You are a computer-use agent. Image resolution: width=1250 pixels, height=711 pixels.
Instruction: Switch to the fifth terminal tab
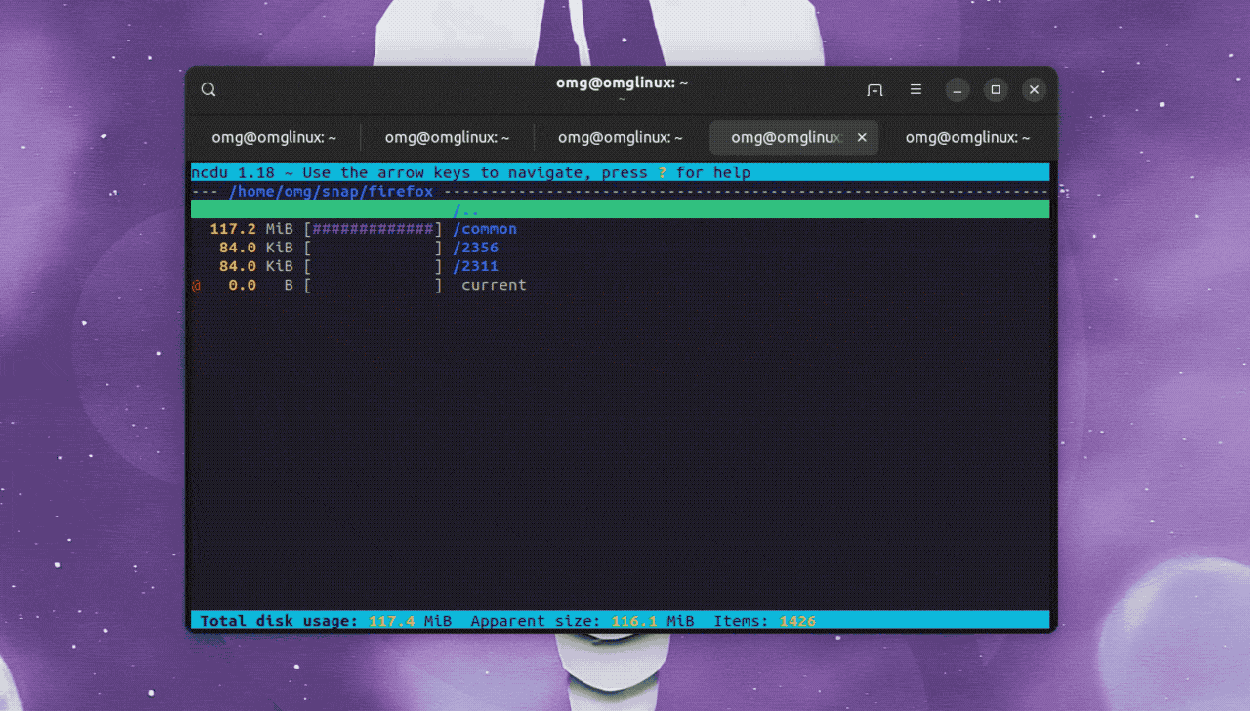(967, 138)
